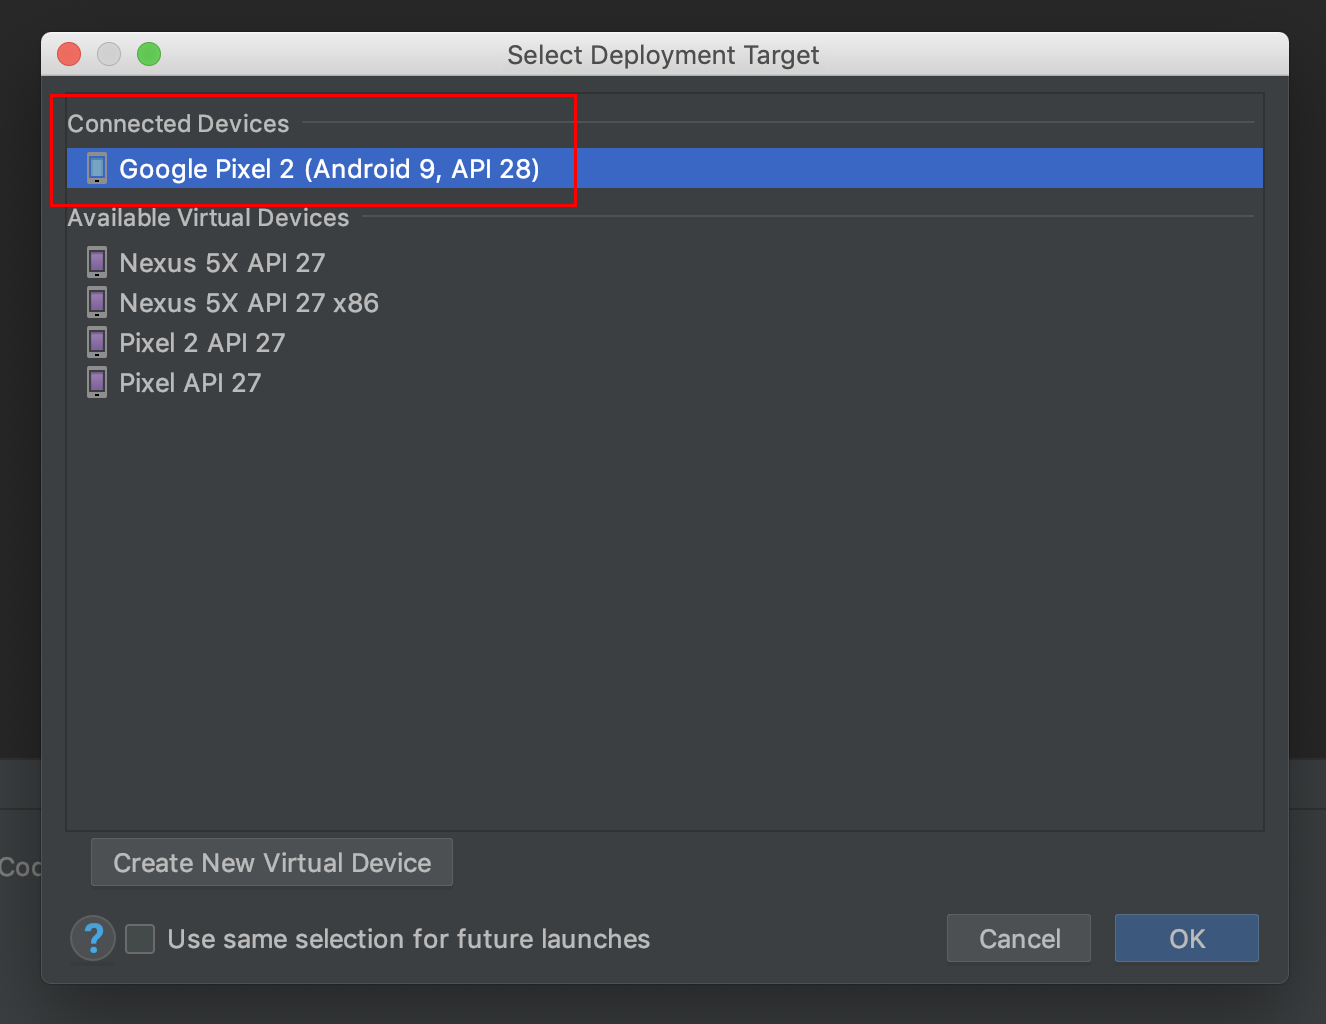Click the green zoom window button
Image resolution: width=1326 pixels, height=1024 pixels.
(x=149, y=54)
